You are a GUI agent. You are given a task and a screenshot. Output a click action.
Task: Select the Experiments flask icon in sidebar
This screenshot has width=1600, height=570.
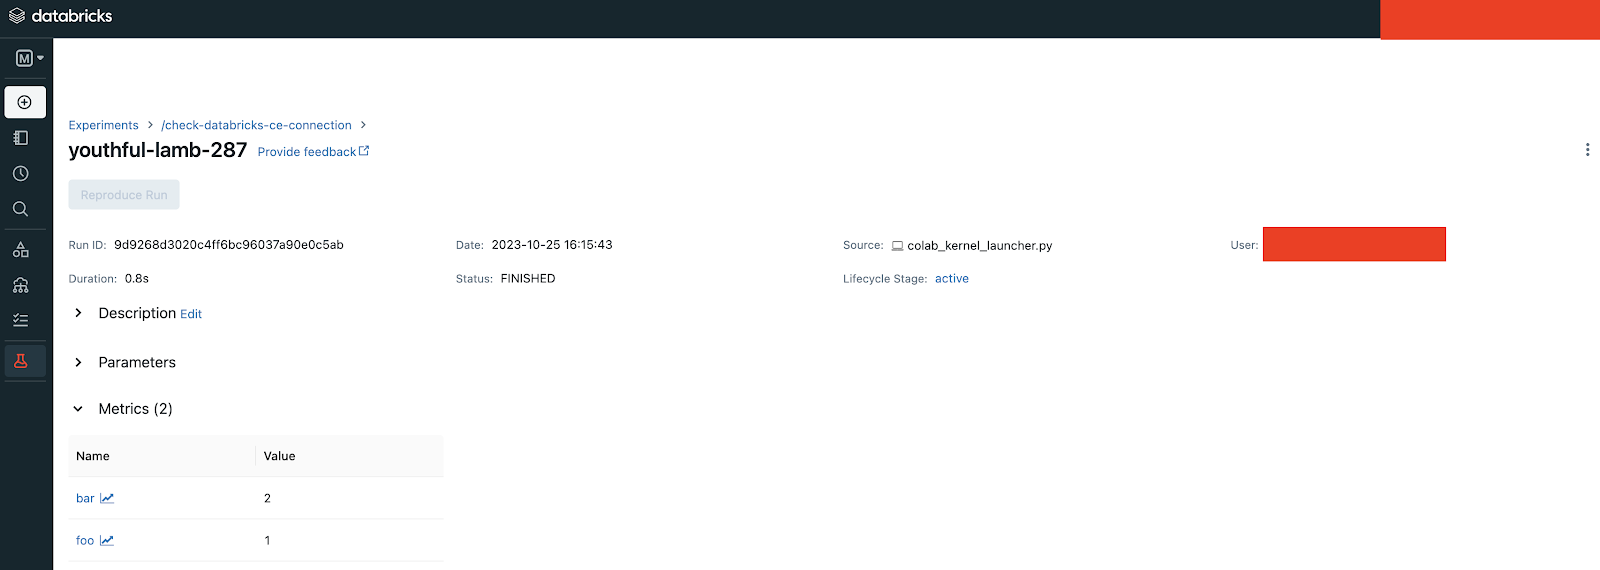pos(21,361)
